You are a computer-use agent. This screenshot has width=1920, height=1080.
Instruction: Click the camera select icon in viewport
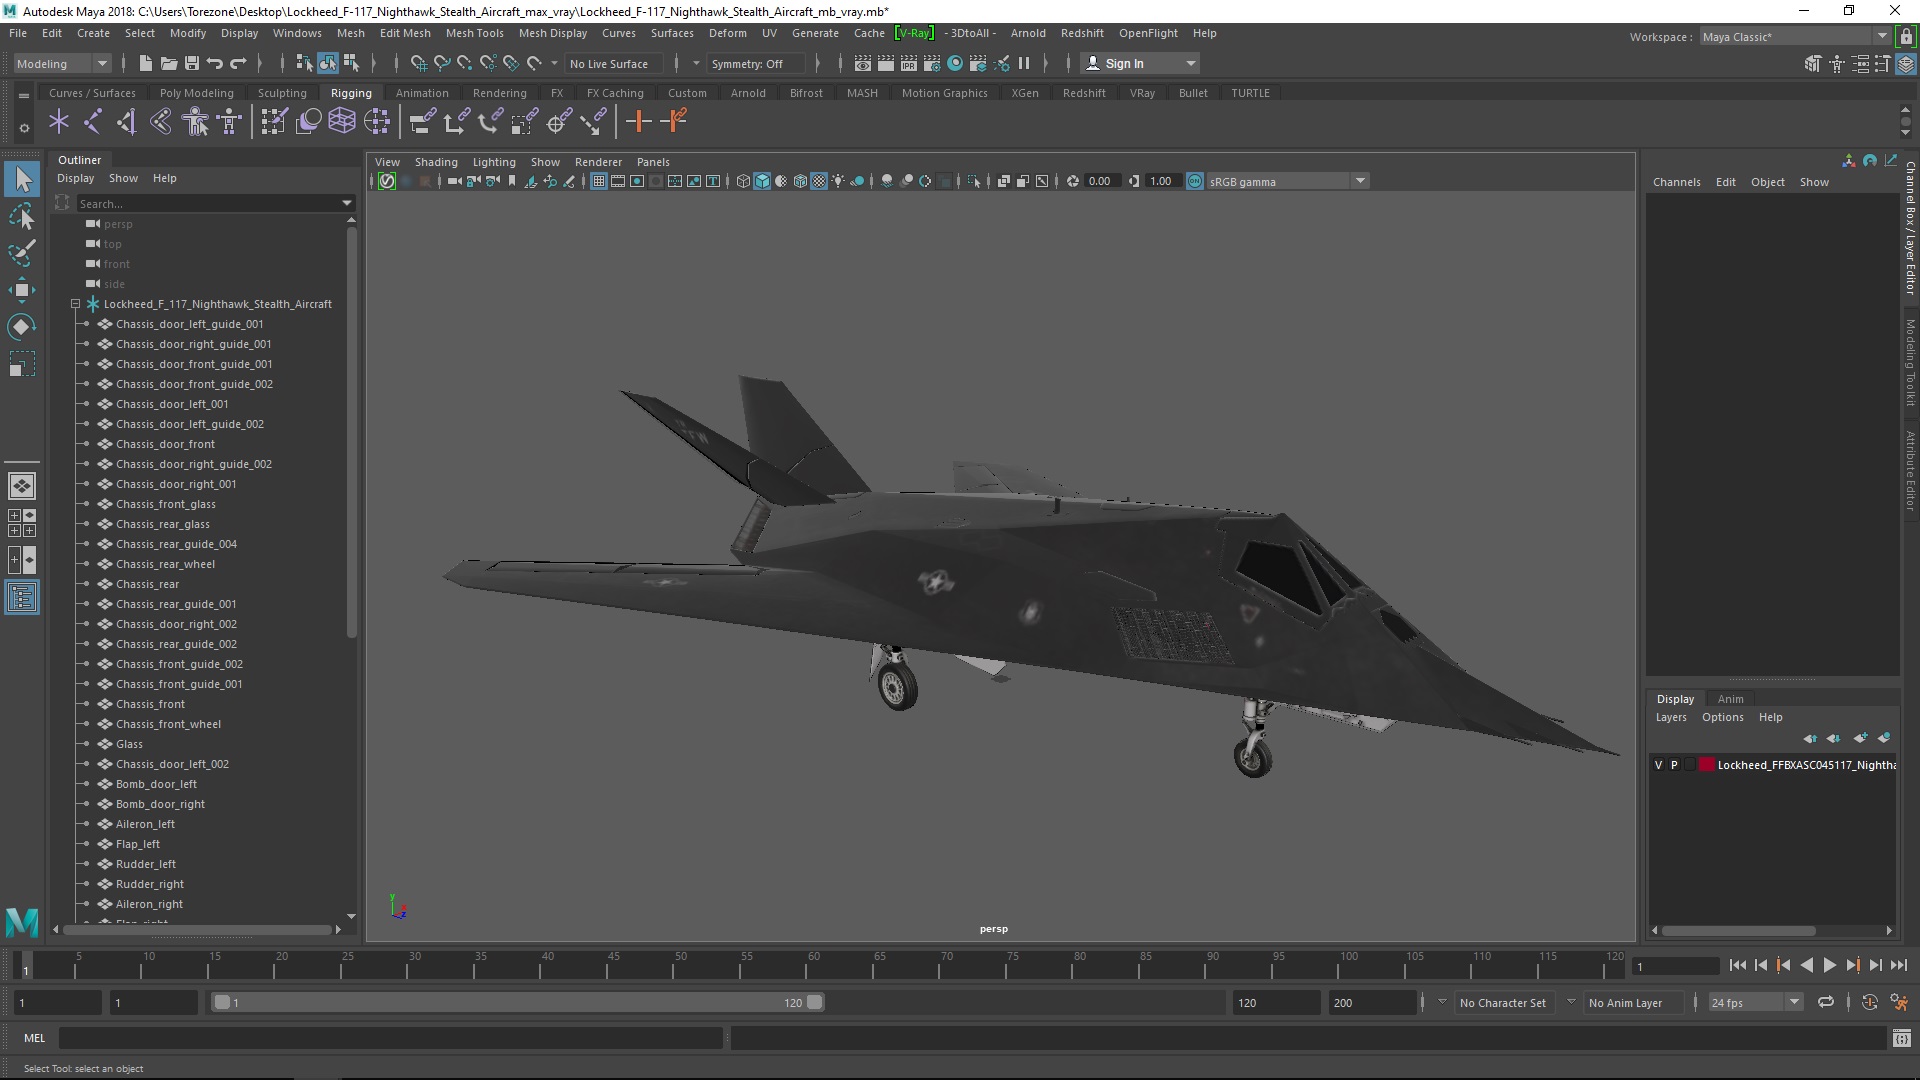coord(455,181)
